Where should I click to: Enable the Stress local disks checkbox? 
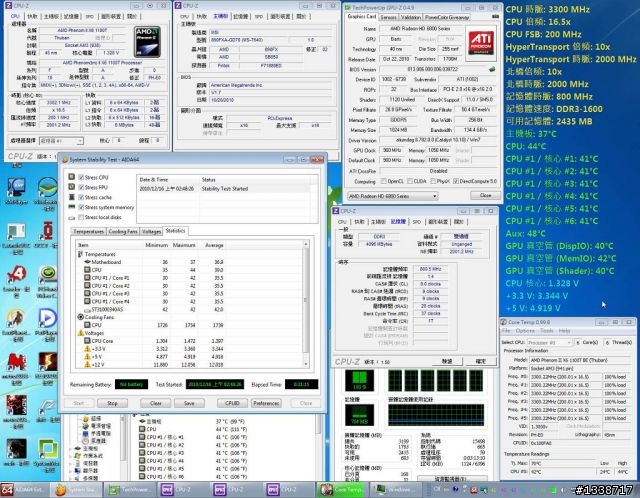pos(81,217)
